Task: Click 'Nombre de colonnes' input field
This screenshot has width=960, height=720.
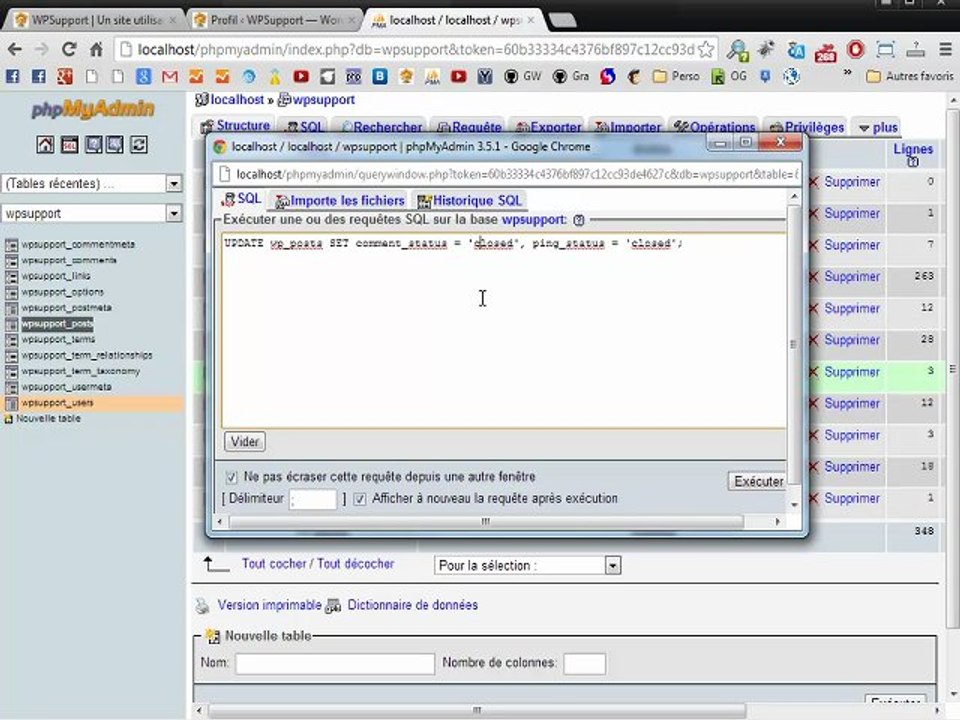Action: [x=585, y=664]
